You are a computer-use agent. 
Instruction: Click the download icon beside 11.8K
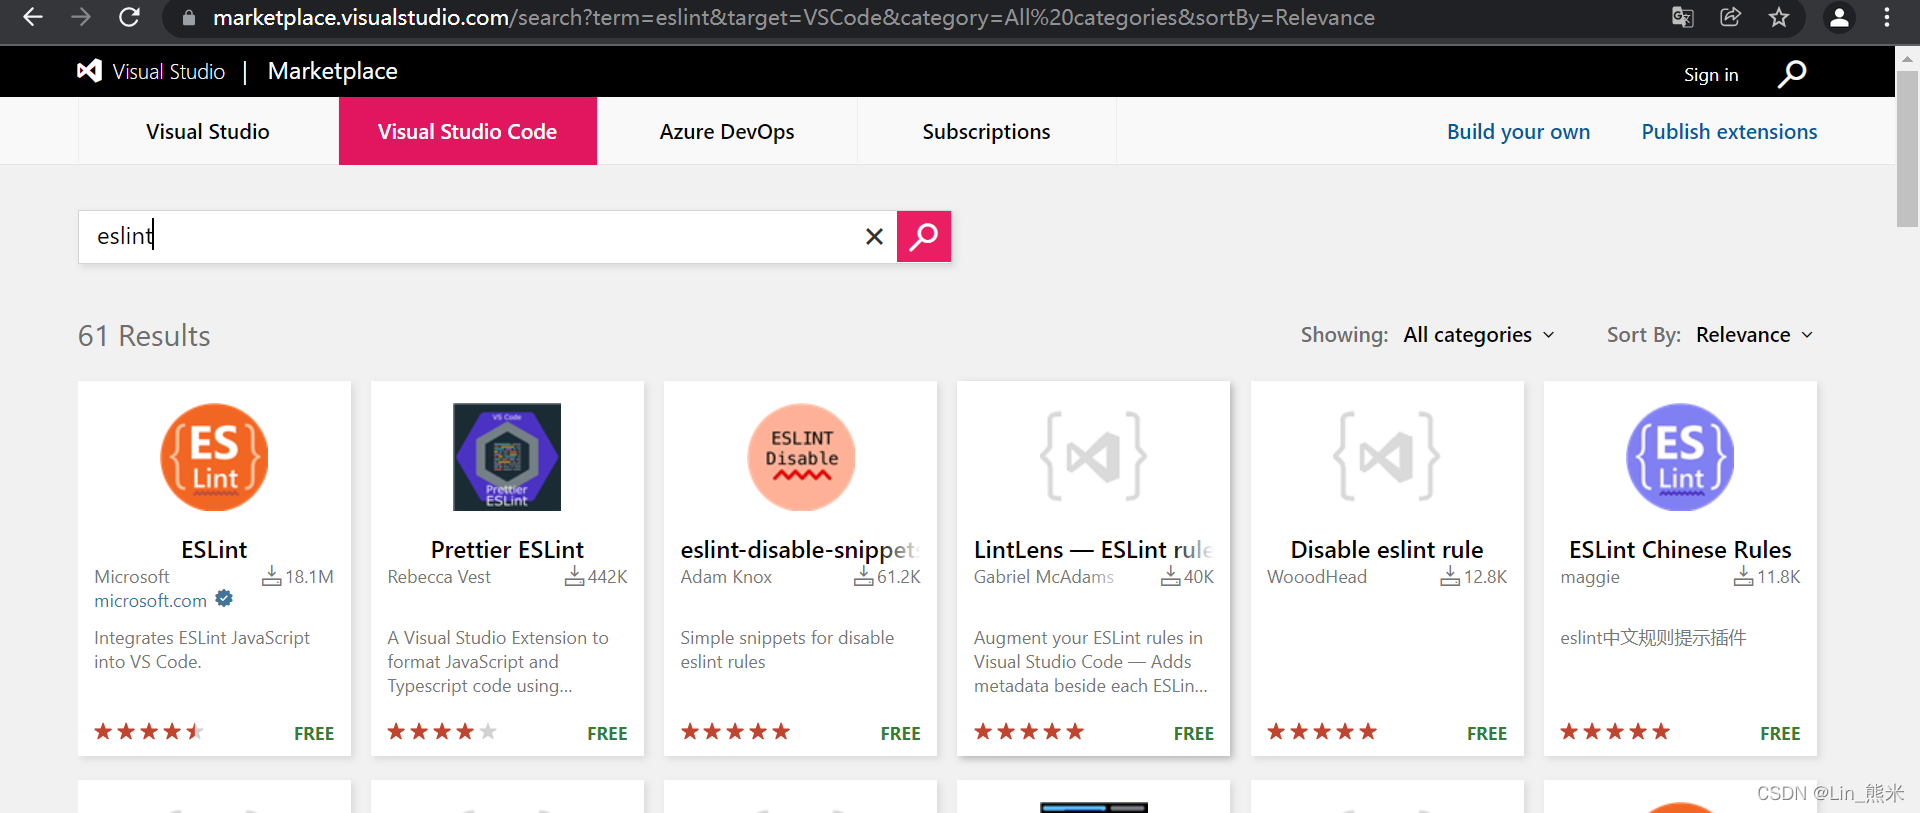pyautogui.click(x=1743, y=576)
